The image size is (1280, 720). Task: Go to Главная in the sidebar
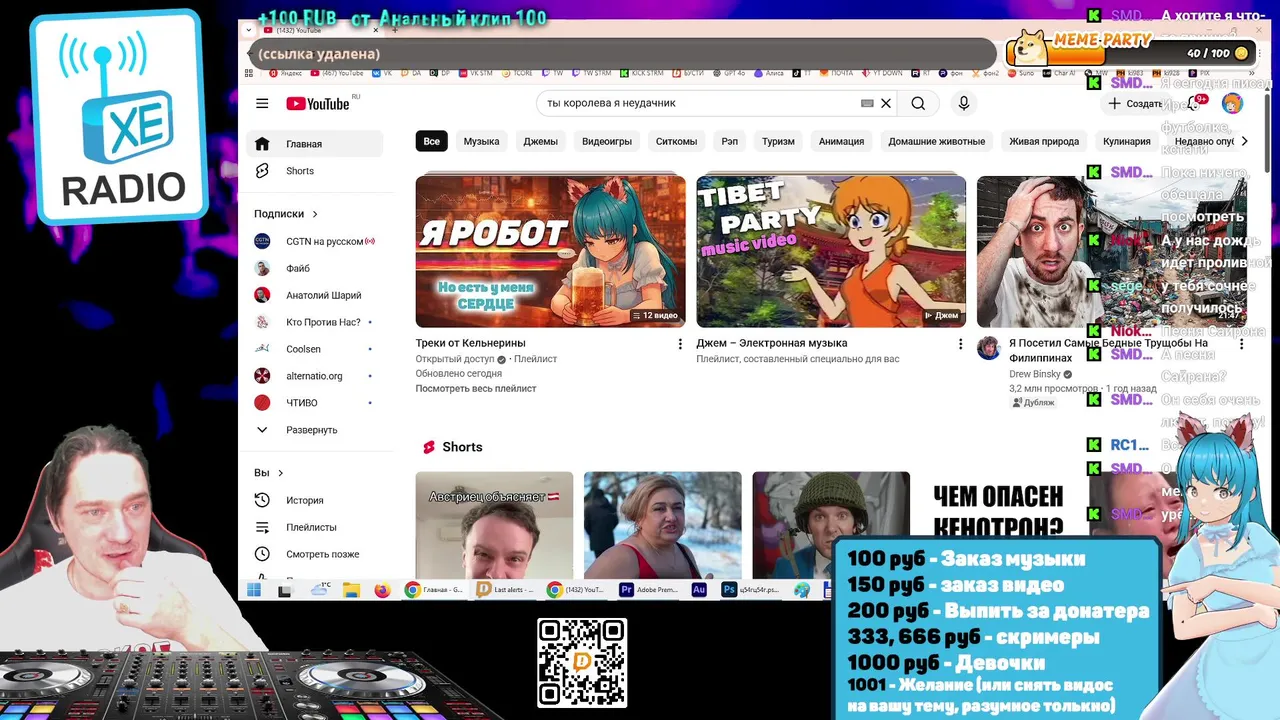pos(314,144)
